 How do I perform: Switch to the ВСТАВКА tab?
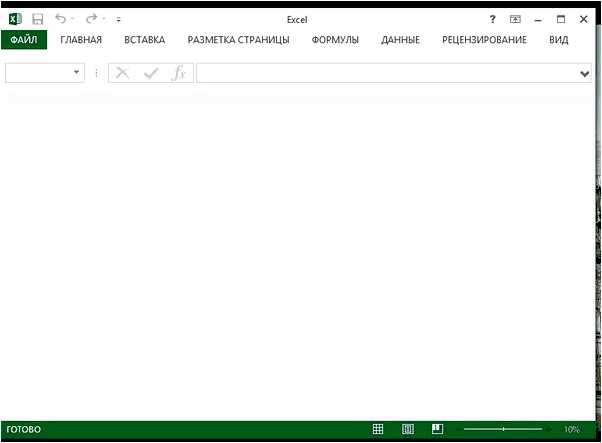click(x=145, y=40)
